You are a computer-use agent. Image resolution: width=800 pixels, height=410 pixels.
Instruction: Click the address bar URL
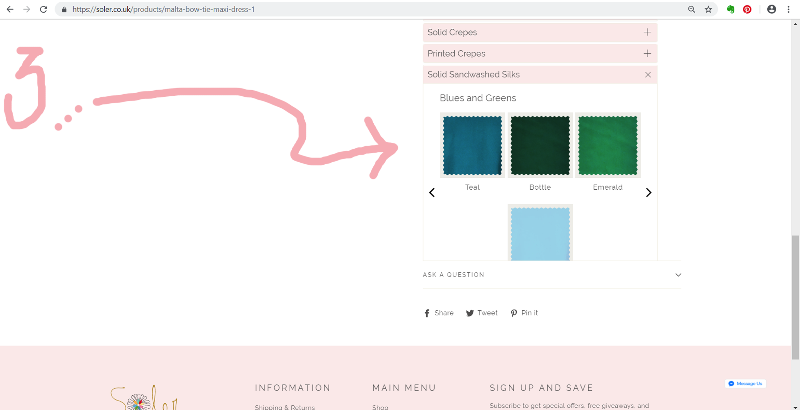click(163, 9)
